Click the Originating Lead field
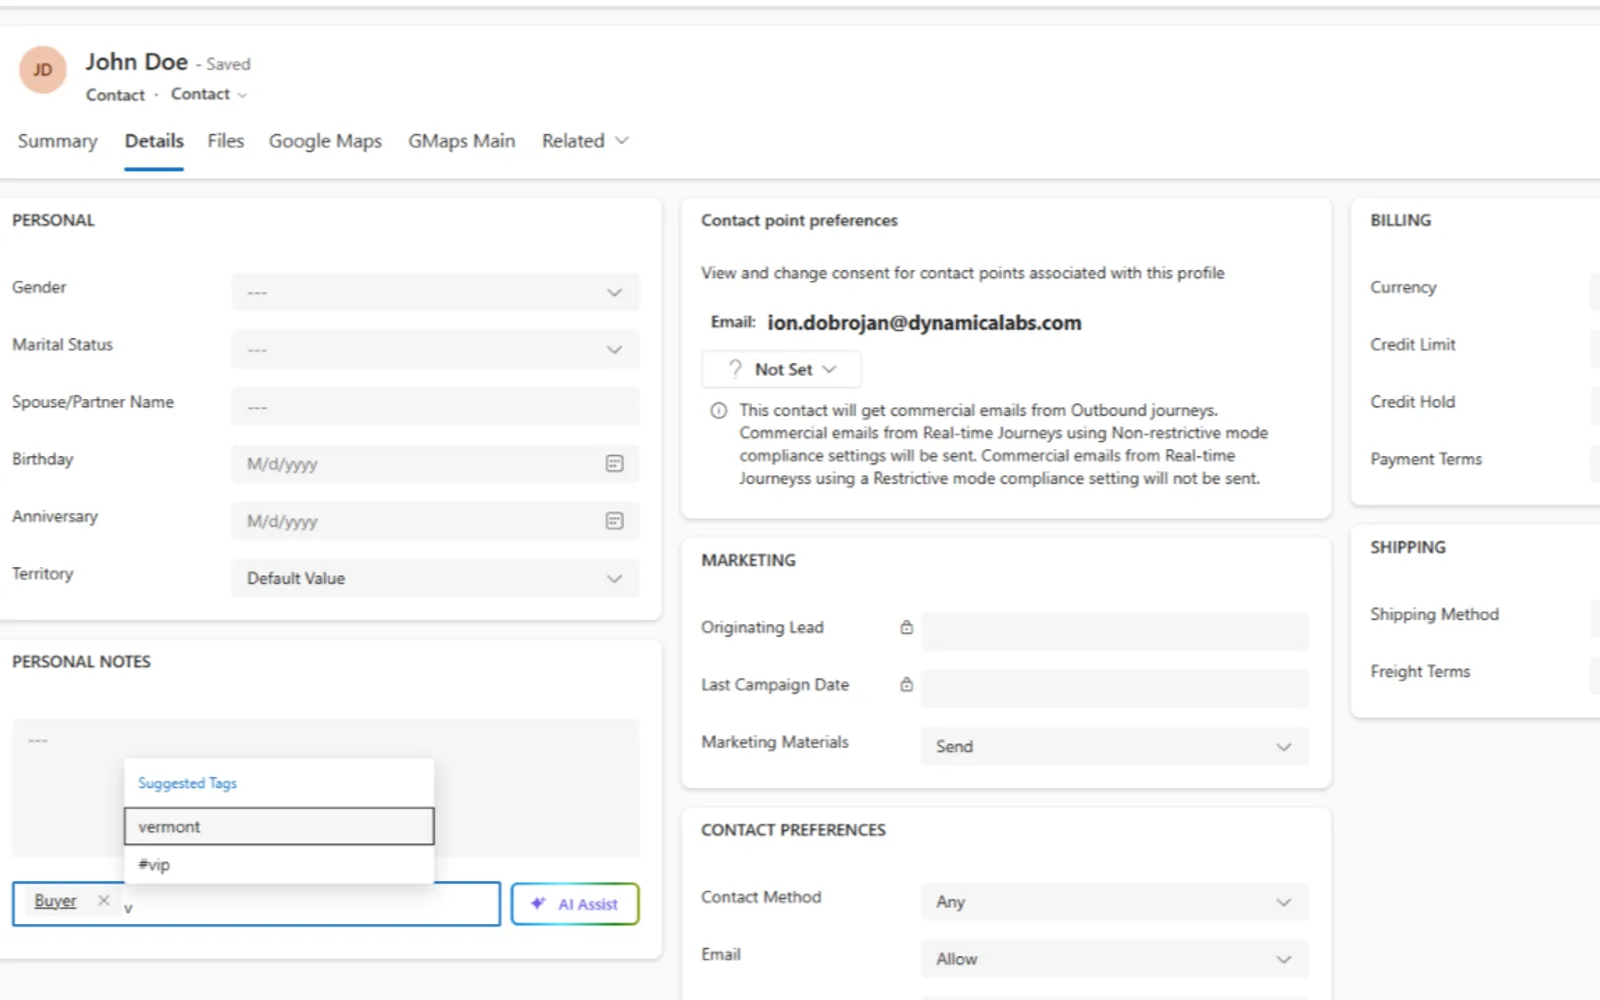The image size is (1600, 1000). [1115, 631]
